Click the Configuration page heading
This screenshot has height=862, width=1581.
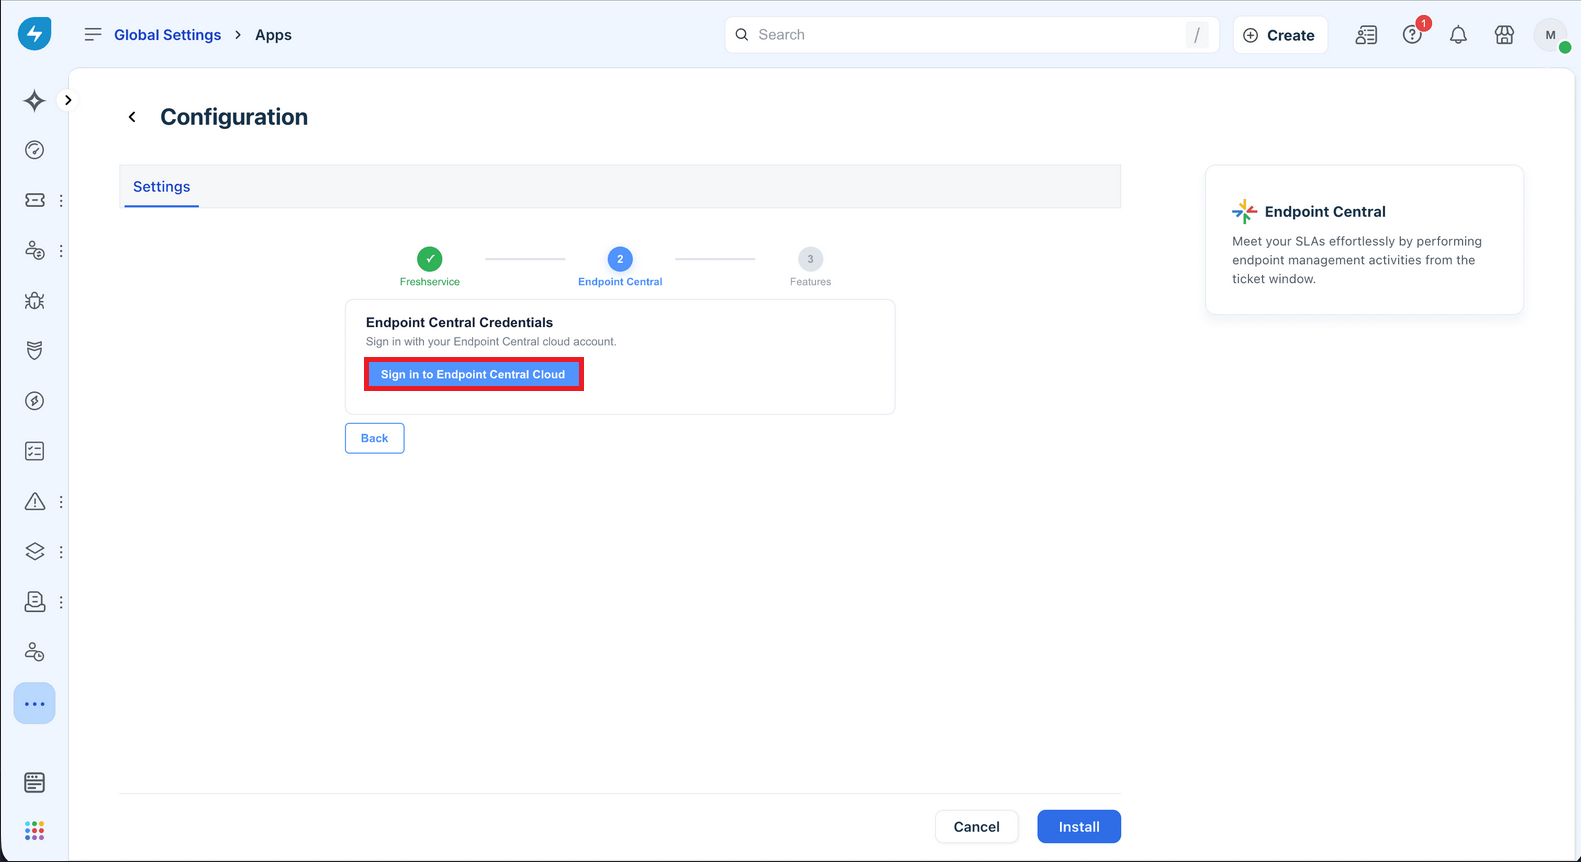click(234, 117)
